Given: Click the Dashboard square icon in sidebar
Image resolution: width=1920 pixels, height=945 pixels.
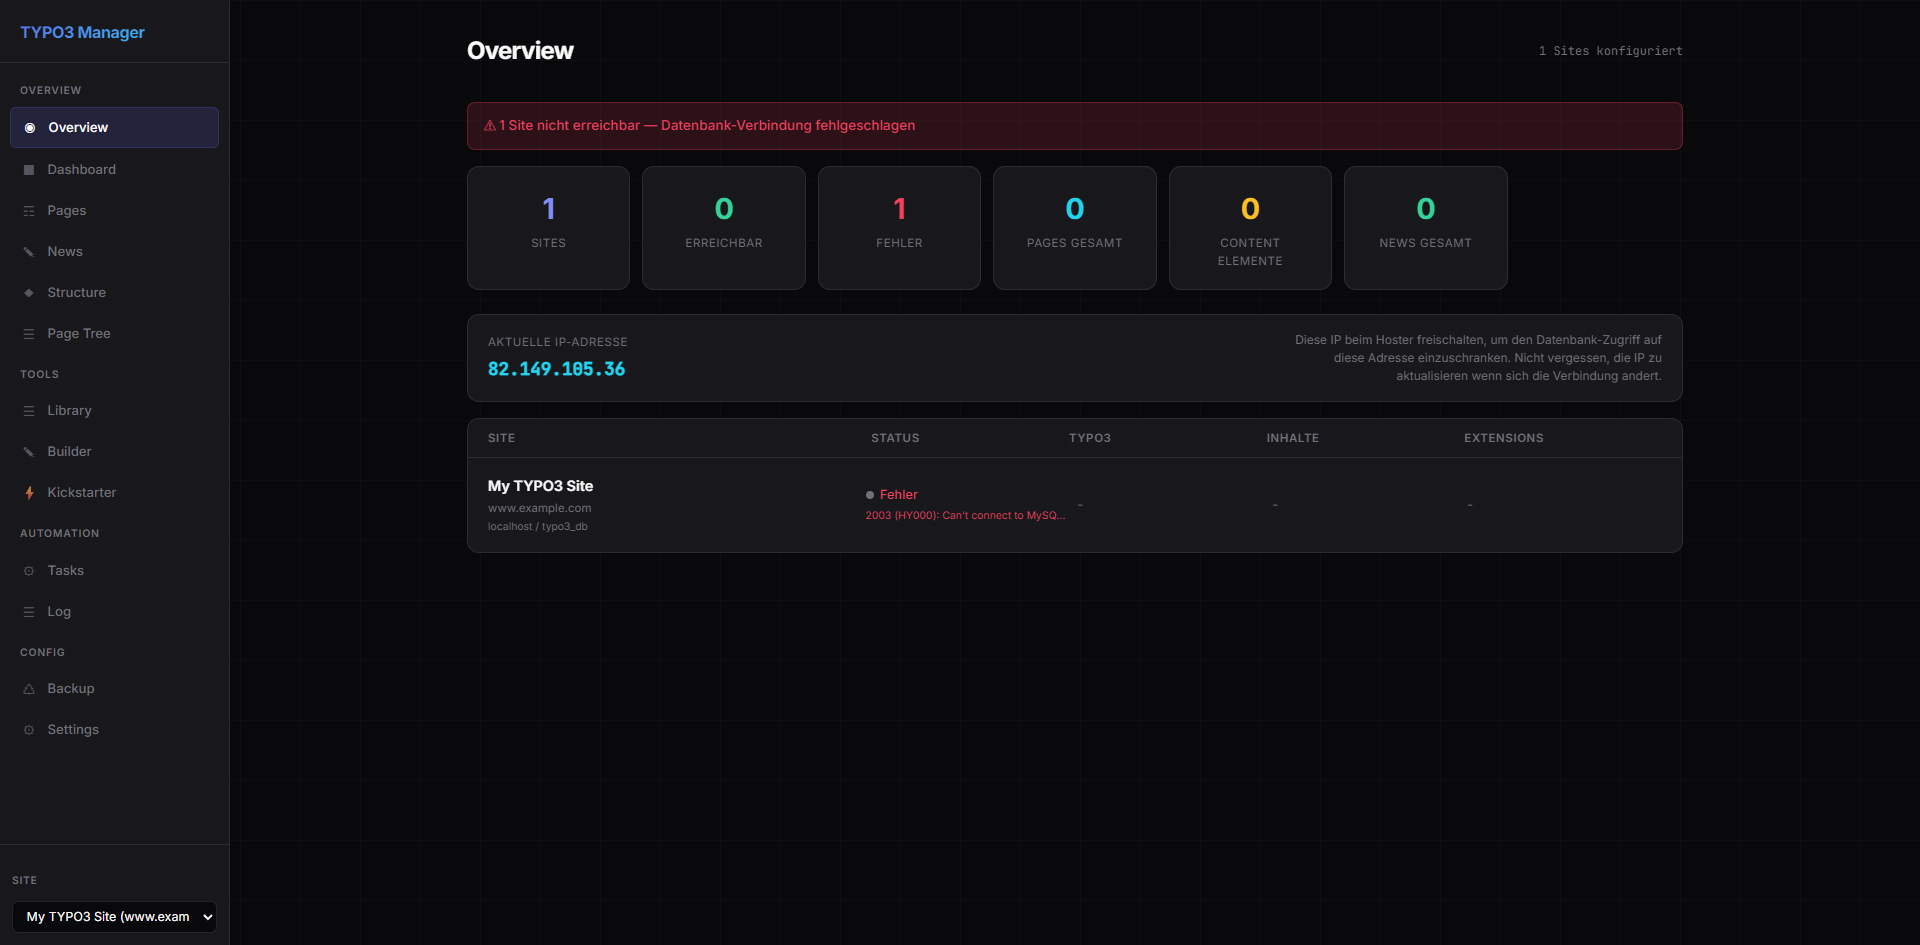Looking at the screenshot, I should tap(29, 170).
